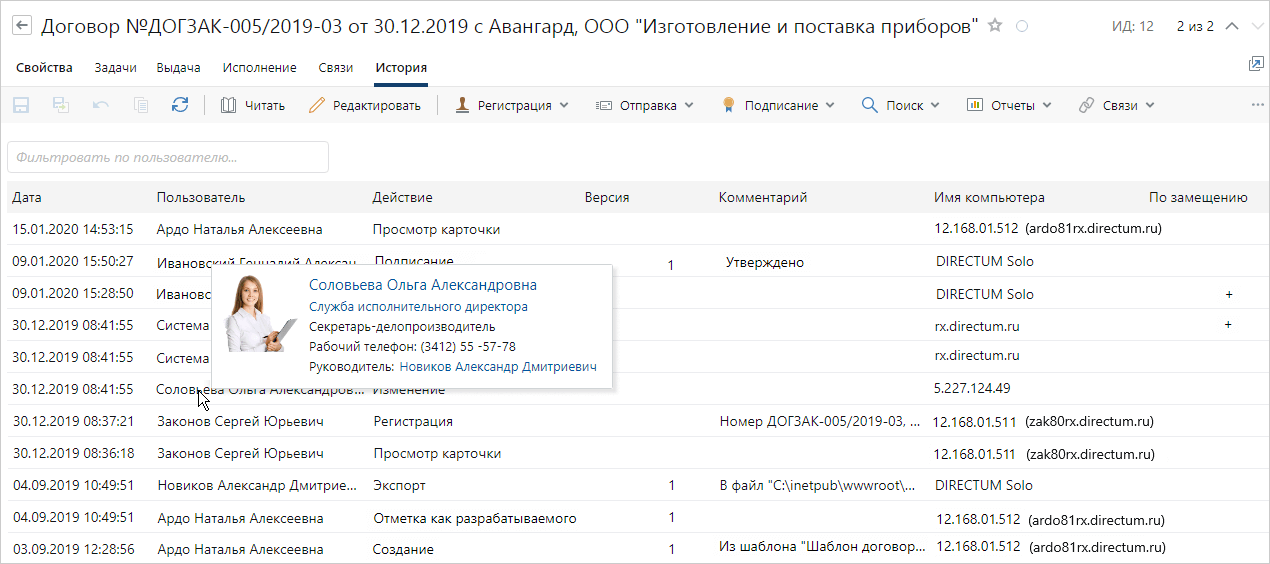Expand the Отправка dropdown menu
The image size is (1270, 564).
coord(645,105)
